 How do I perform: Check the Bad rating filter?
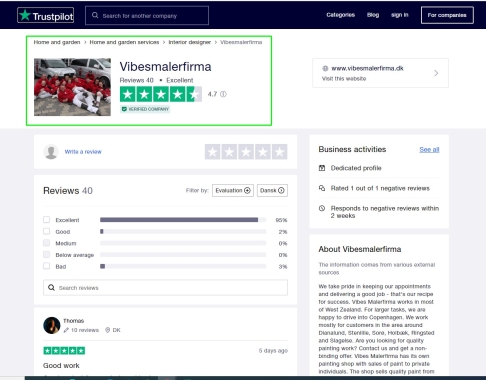(47, 266)
